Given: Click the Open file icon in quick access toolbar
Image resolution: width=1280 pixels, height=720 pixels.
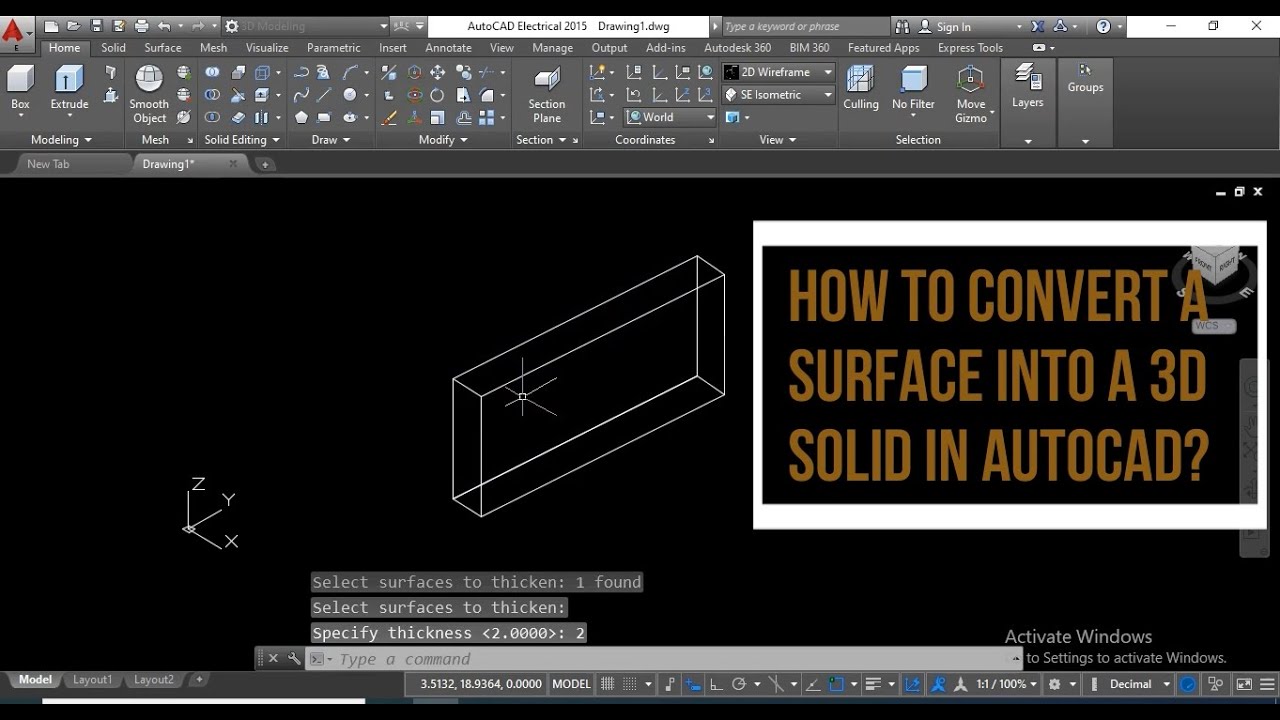Looking at the screenshot, I should click(73, 26).
